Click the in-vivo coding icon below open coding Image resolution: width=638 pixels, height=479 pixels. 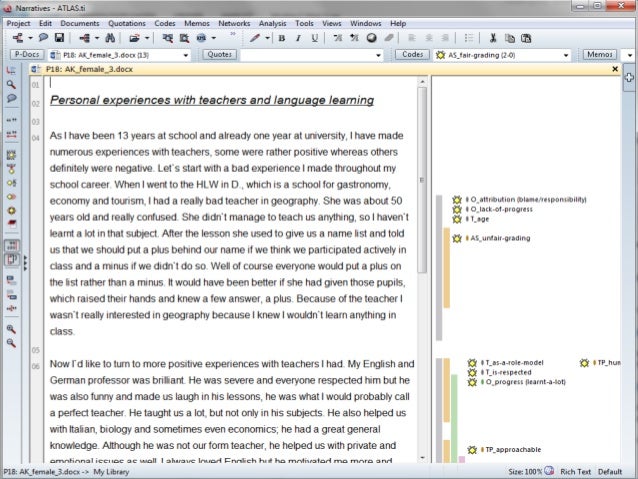tap(11, 169)
